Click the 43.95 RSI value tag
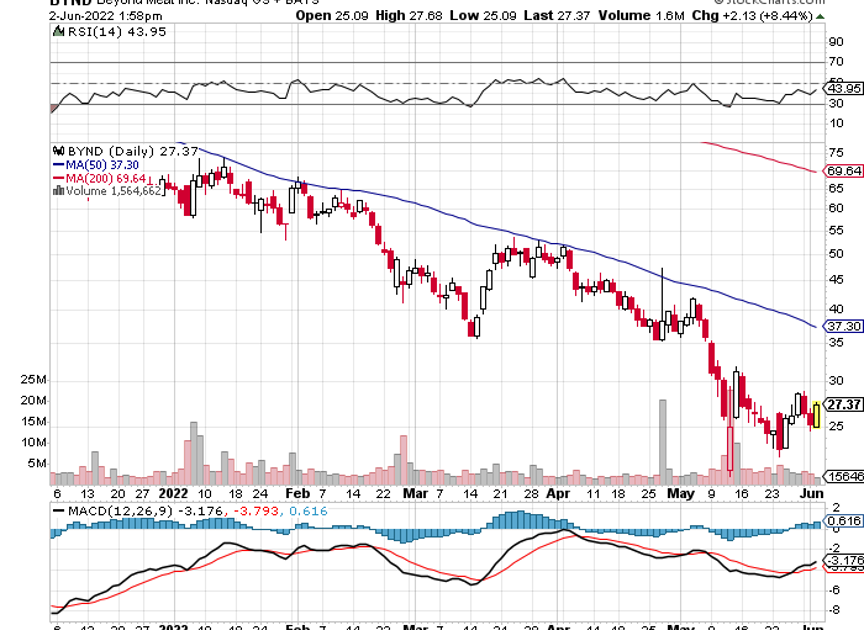864x630 pixels. click(x=845, y=89)
